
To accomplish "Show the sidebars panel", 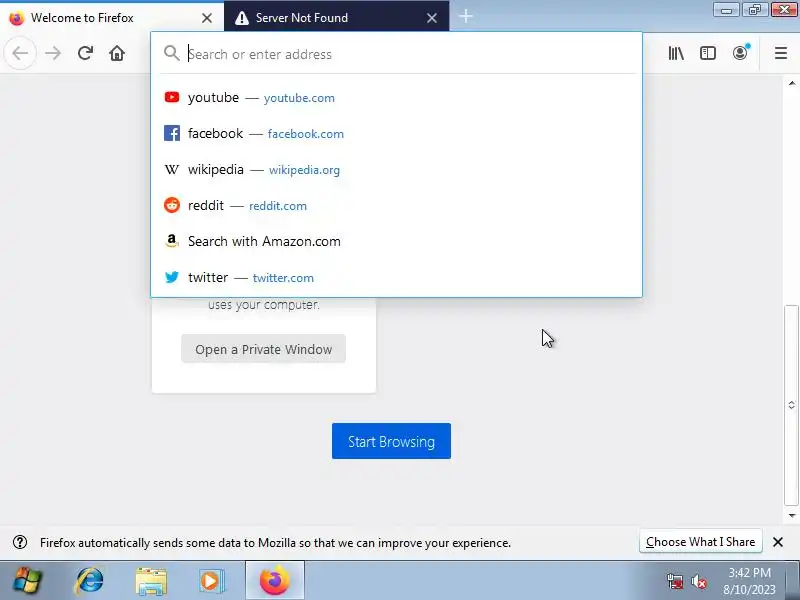I will point(708,53).
